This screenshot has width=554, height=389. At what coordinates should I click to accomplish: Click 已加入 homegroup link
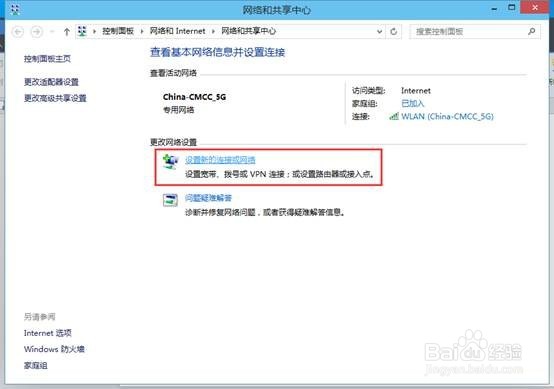(x=412, y=104)
